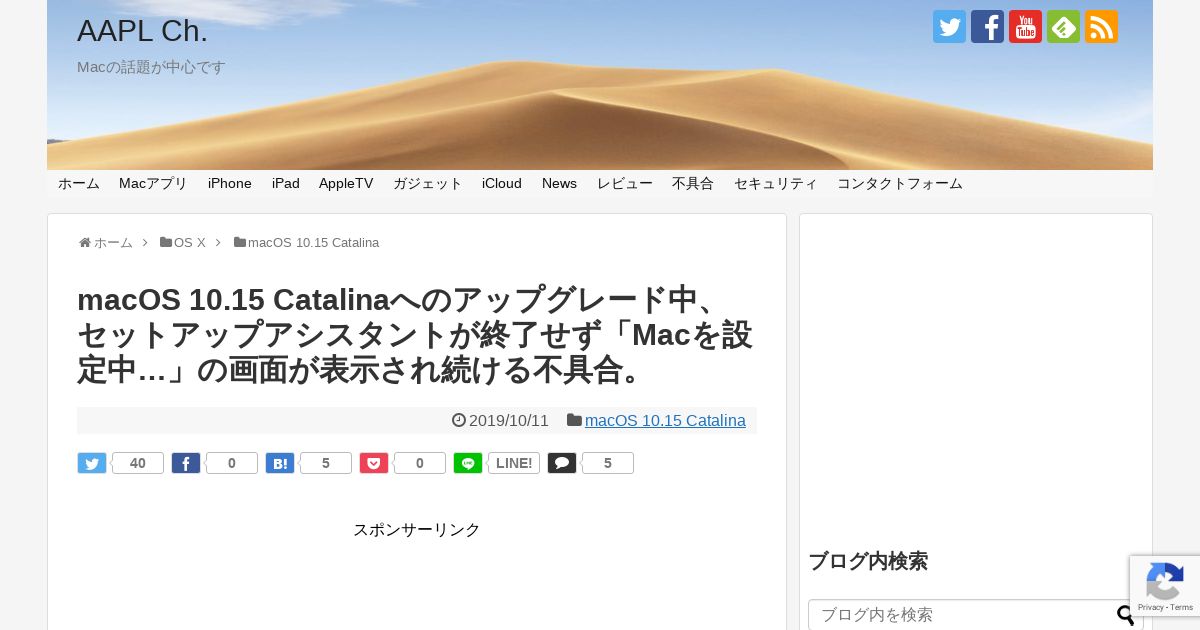The width and height of the screenshot is (1200, 630).
Task: Go to コンタクトフォーム page
Action: 900,183
